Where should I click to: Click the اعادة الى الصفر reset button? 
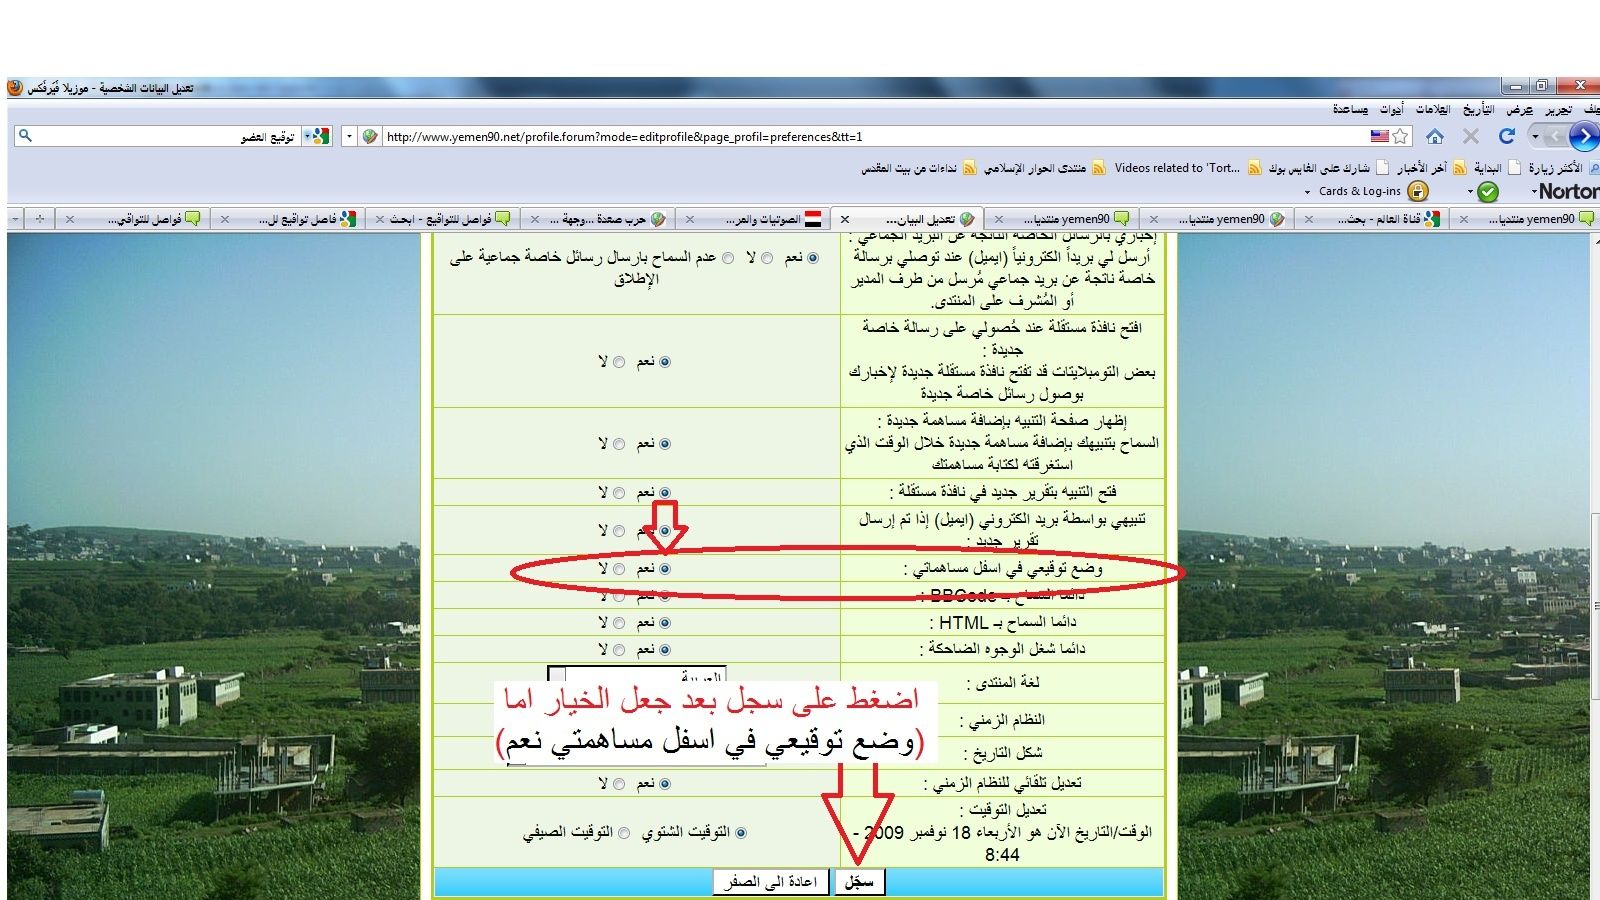pos(771,882)
